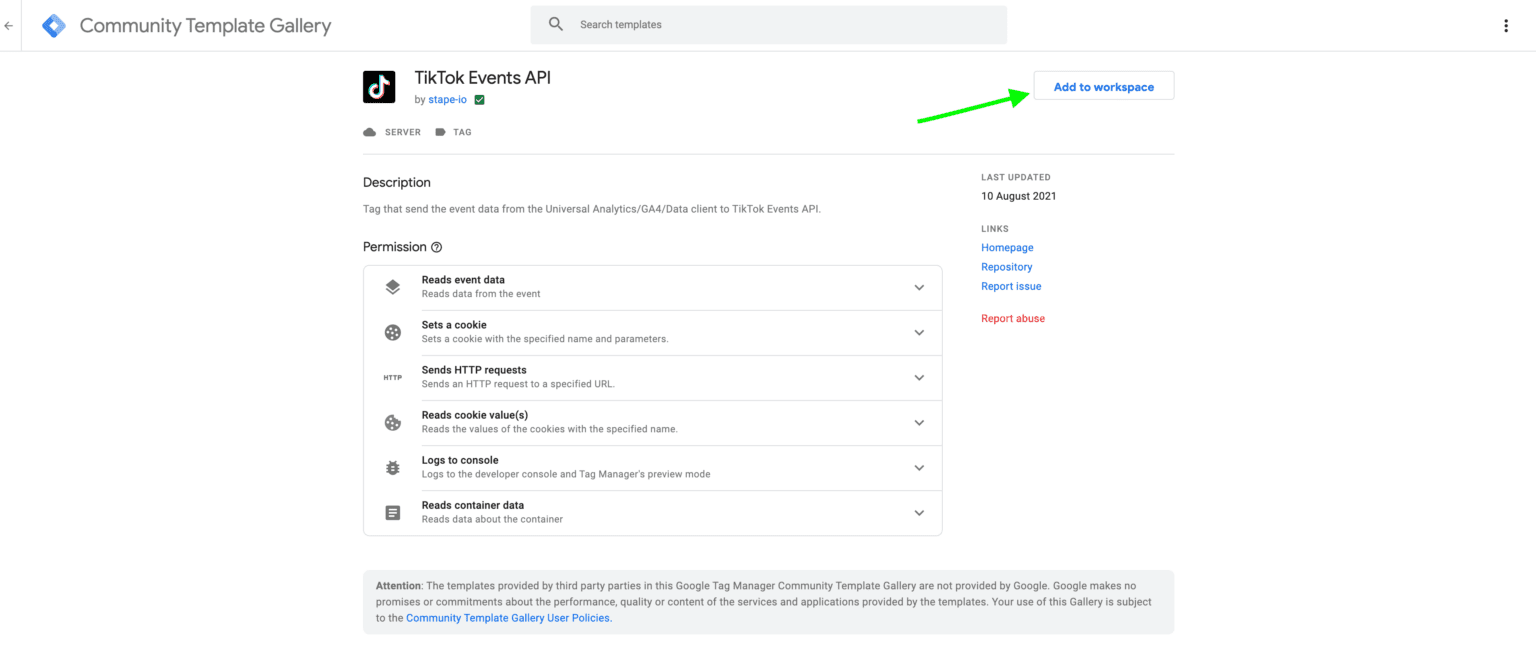The height and width of the screenshot is (665, 1536).
Task: Click the verified checkmark badge next to stape-io
Action: point(480,100)
